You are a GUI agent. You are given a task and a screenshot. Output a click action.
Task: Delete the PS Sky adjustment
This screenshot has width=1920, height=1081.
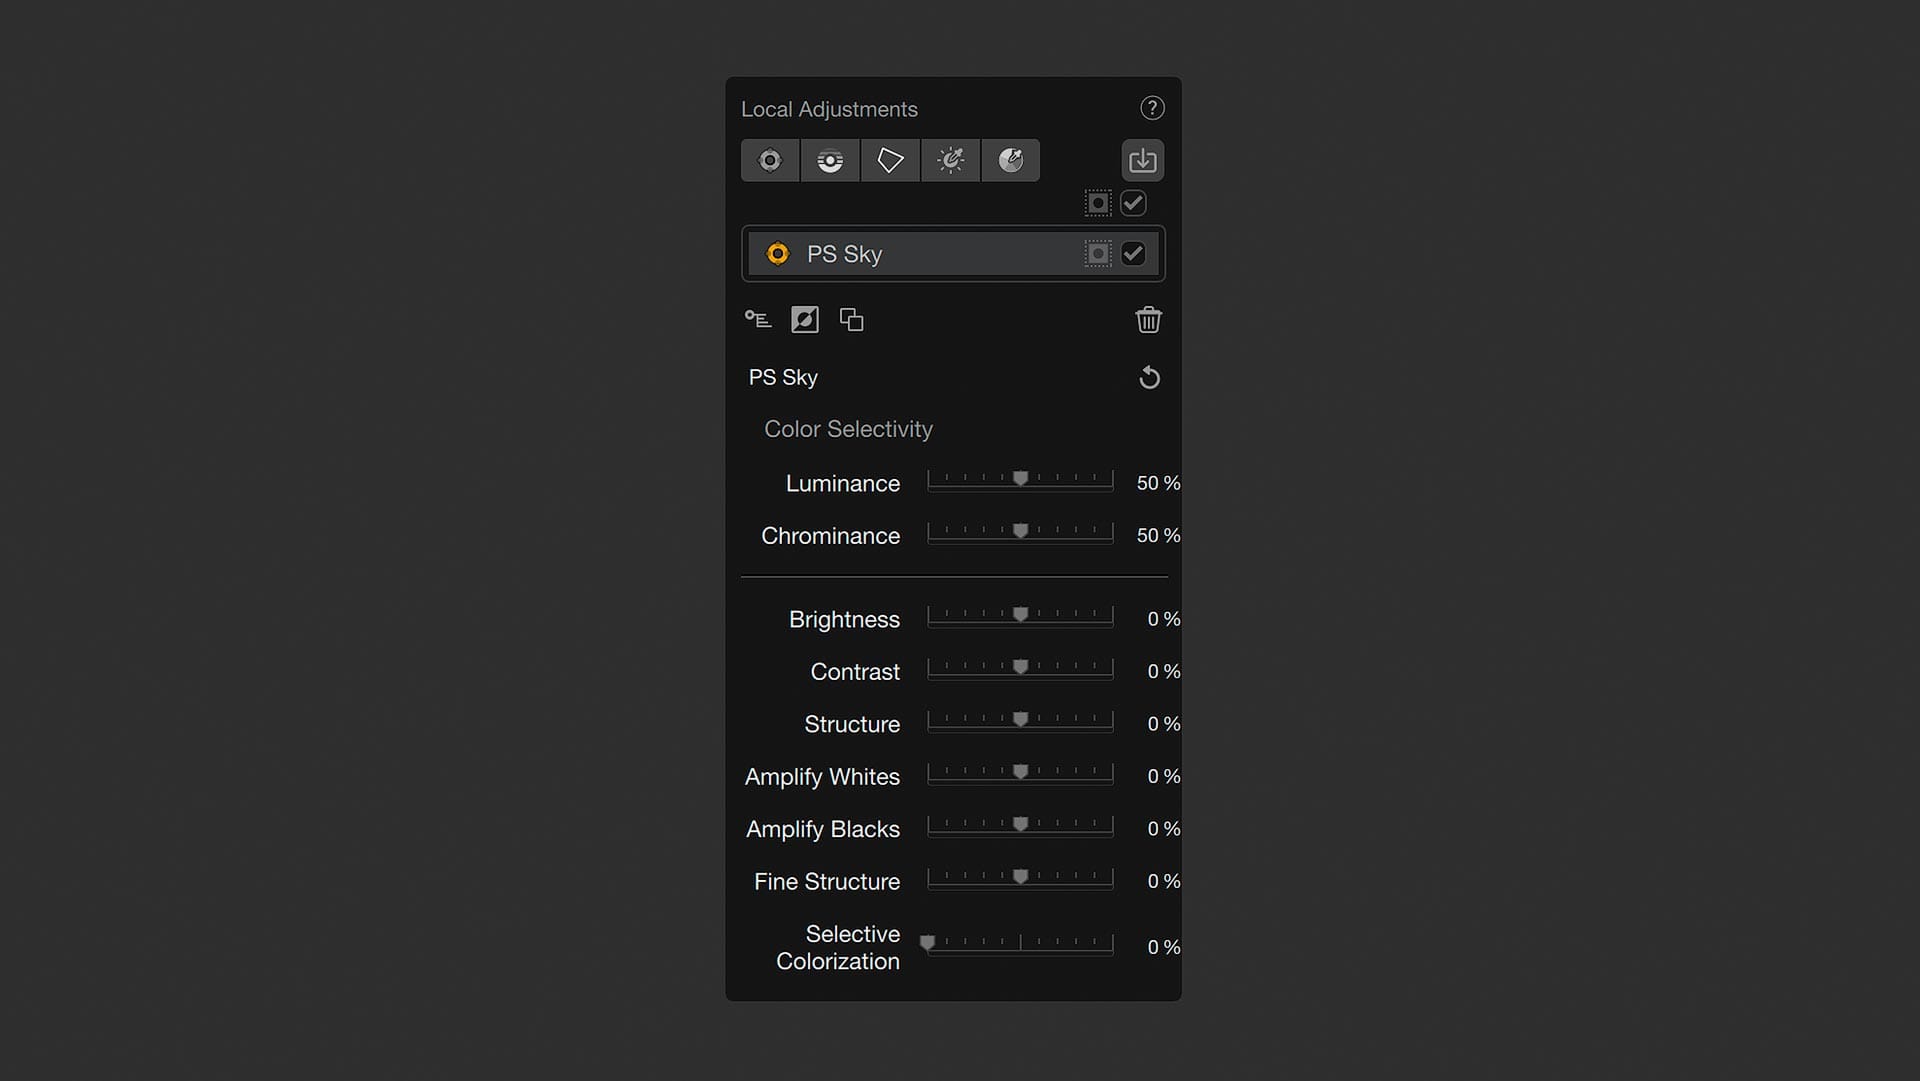click(x=1149, y=320)
